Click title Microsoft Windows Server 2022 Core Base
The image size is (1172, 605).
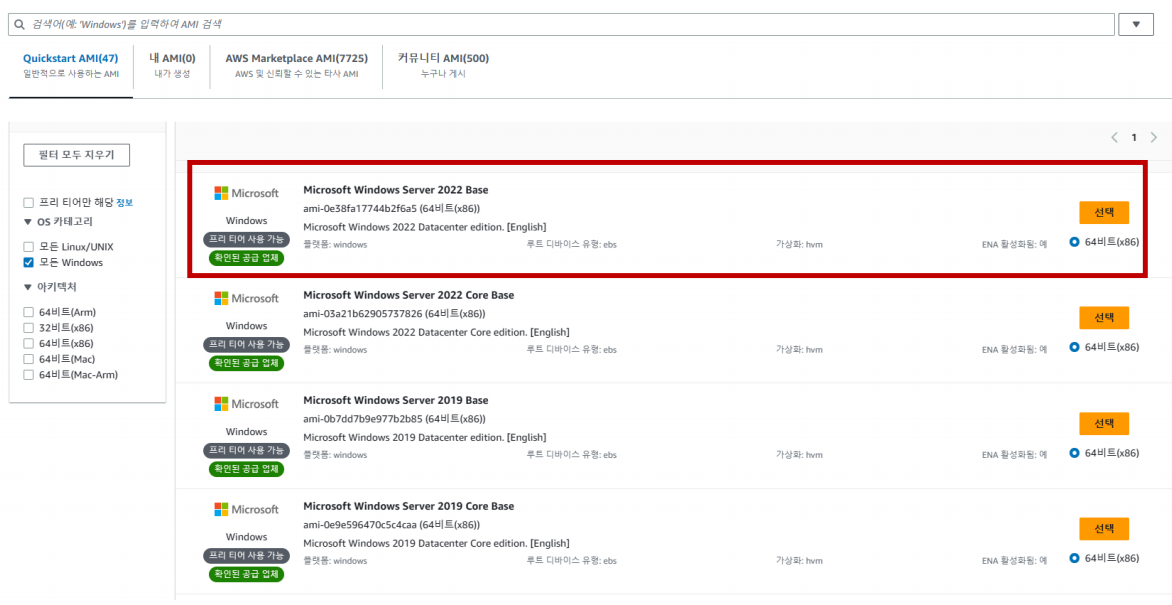pos(409,295)
